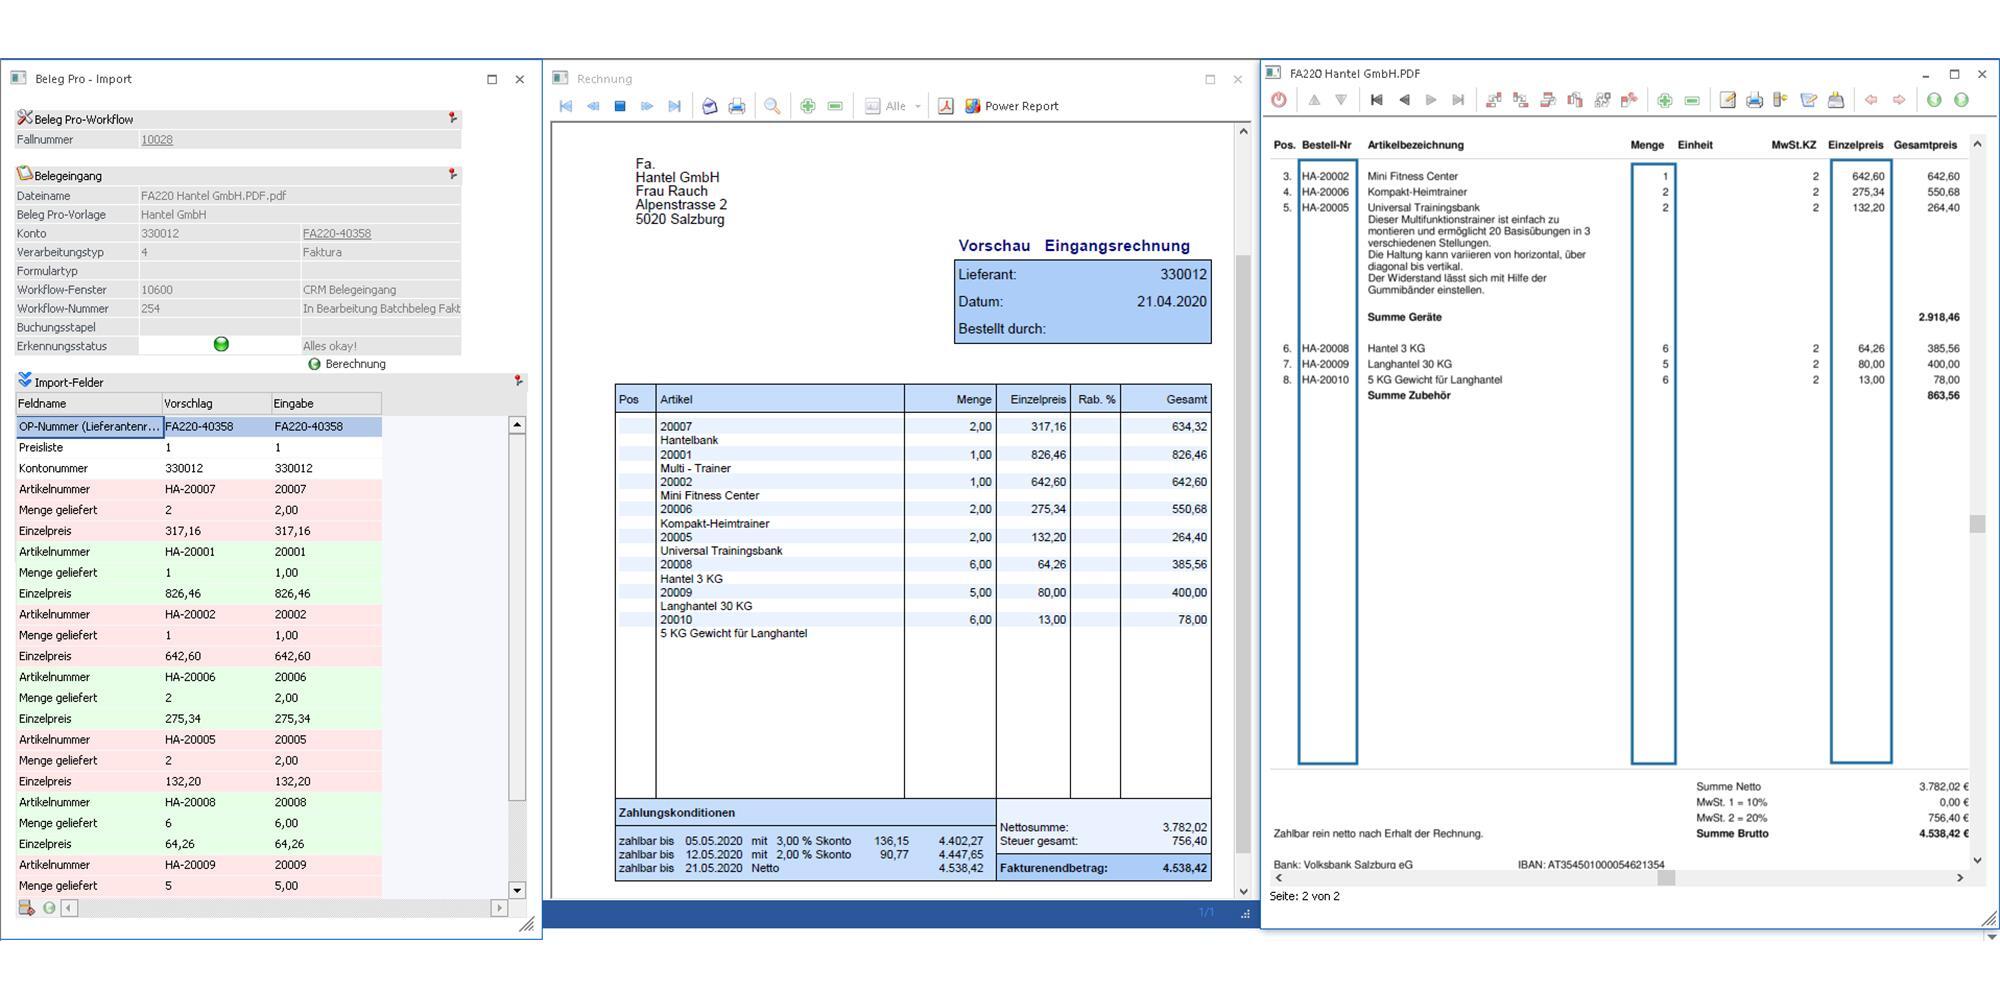2000x1000 pixels.
Task: Click the pin icon of Import-Felder section
Action: 518,381
